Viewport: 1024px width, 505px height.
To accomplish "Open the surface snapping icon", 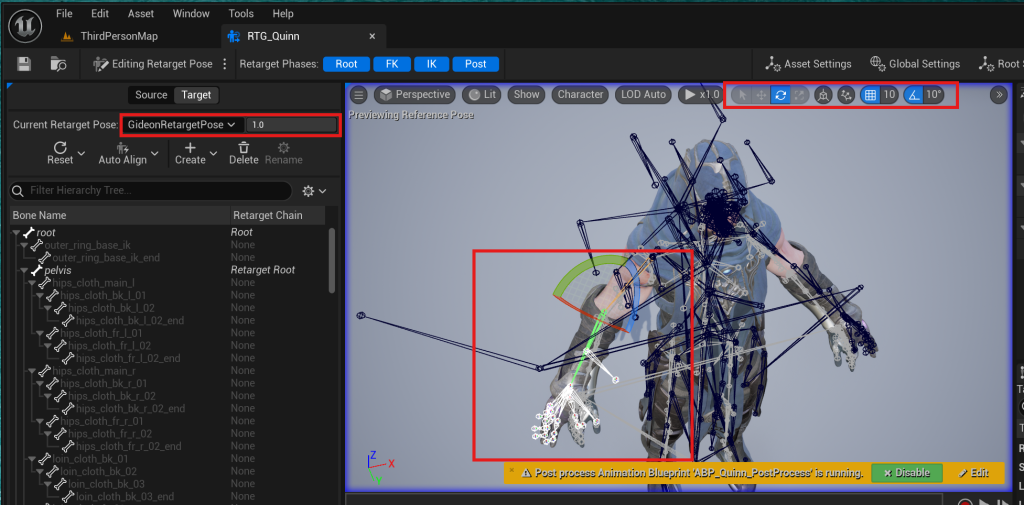I will pos(846,95).
